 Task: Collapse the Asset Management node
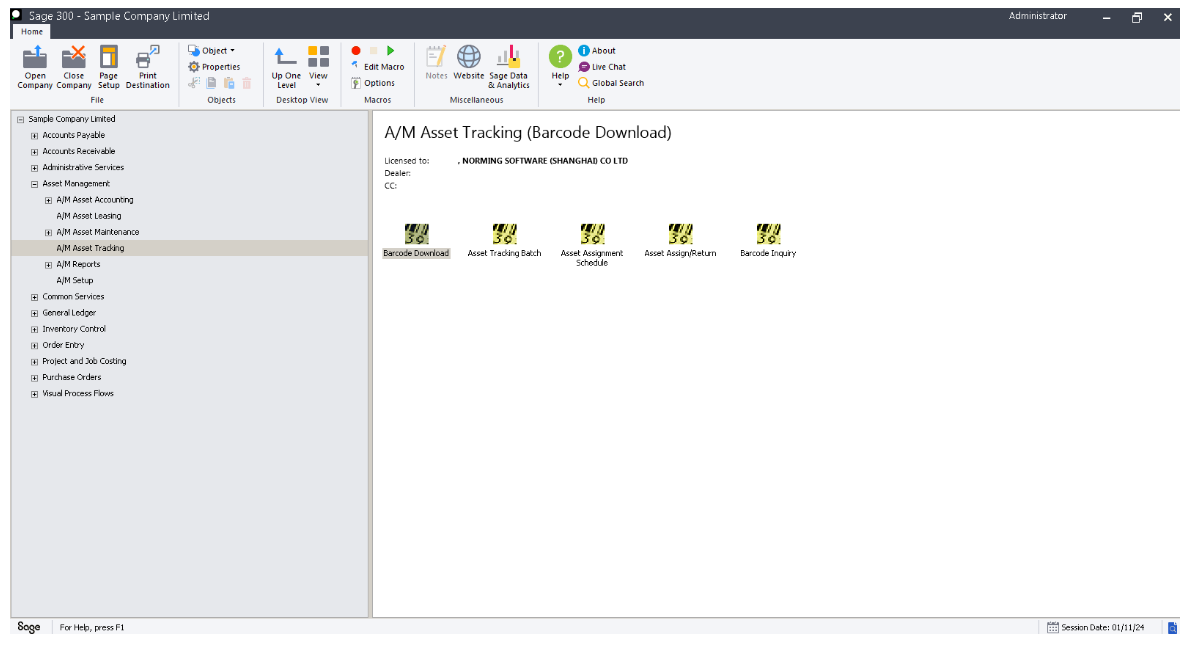(34, 184)
